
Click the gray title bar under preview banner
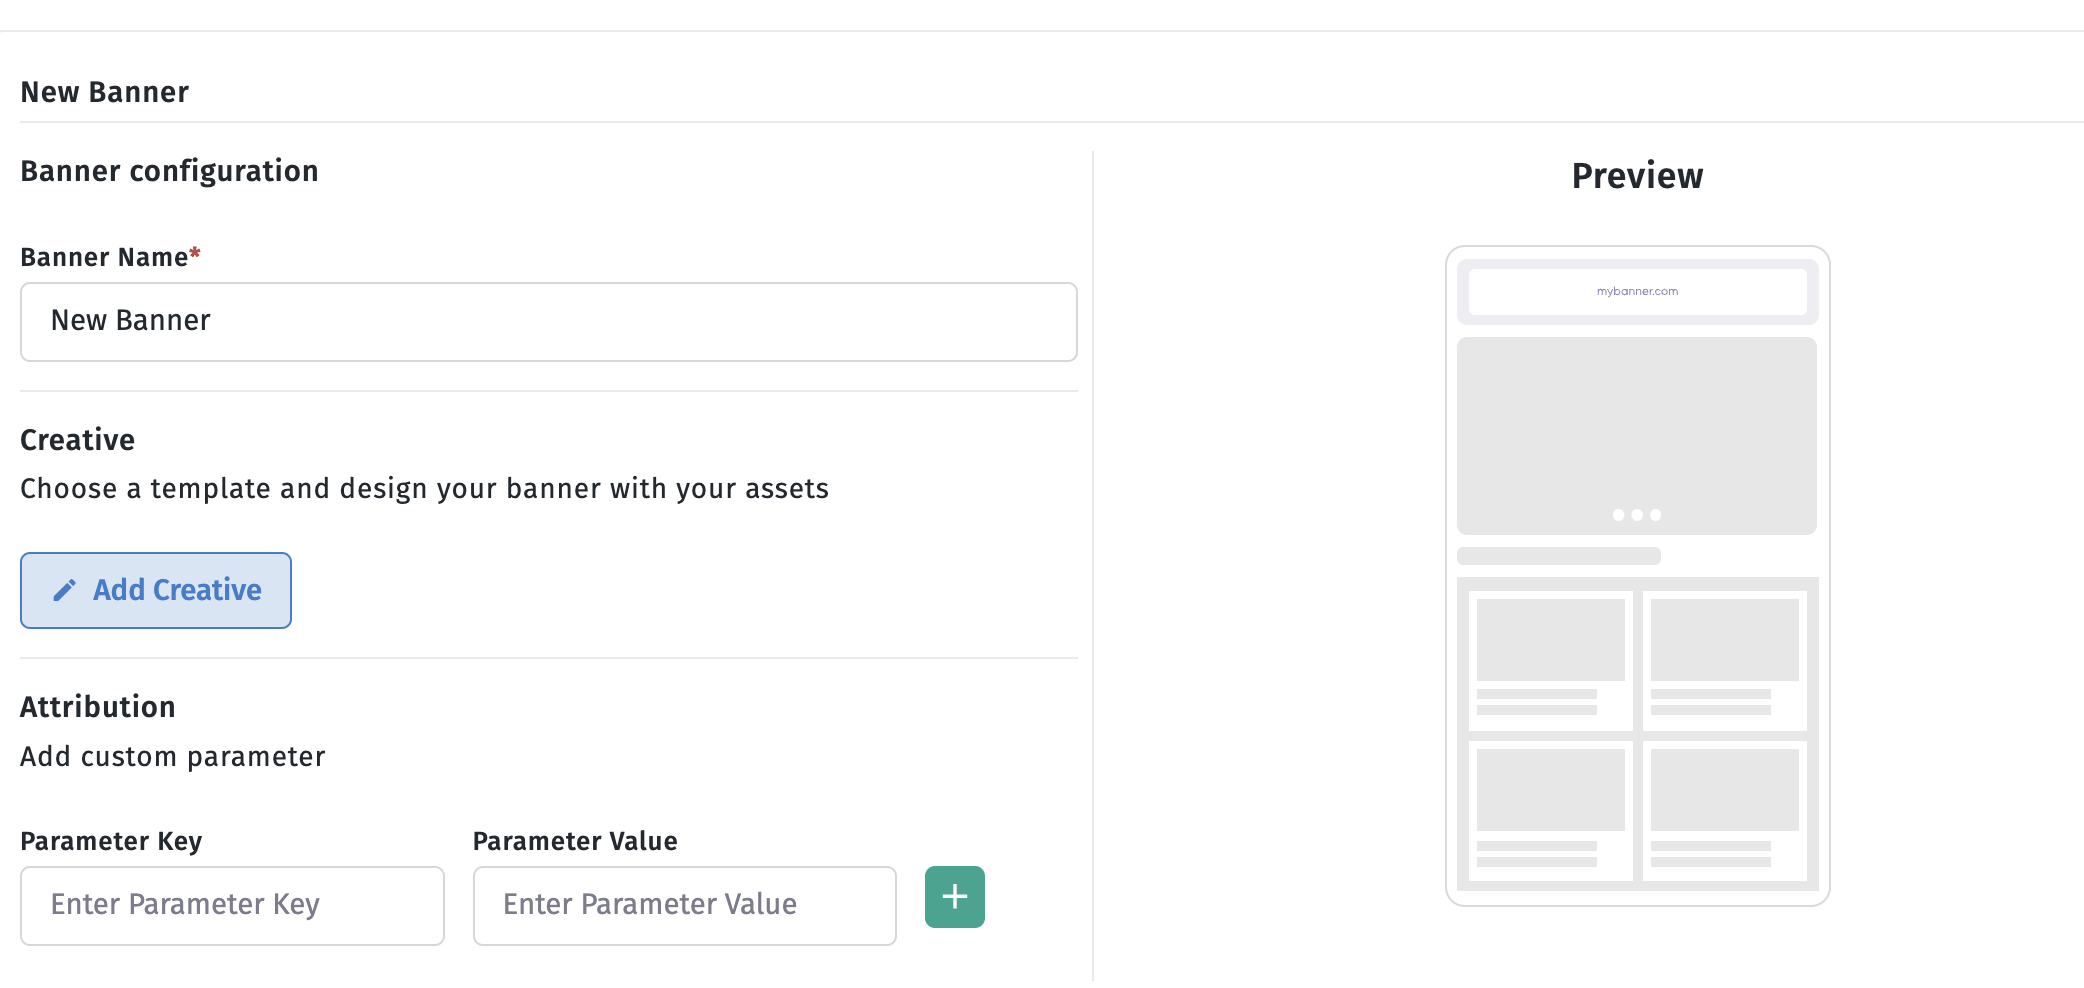tap(1559, 556)
